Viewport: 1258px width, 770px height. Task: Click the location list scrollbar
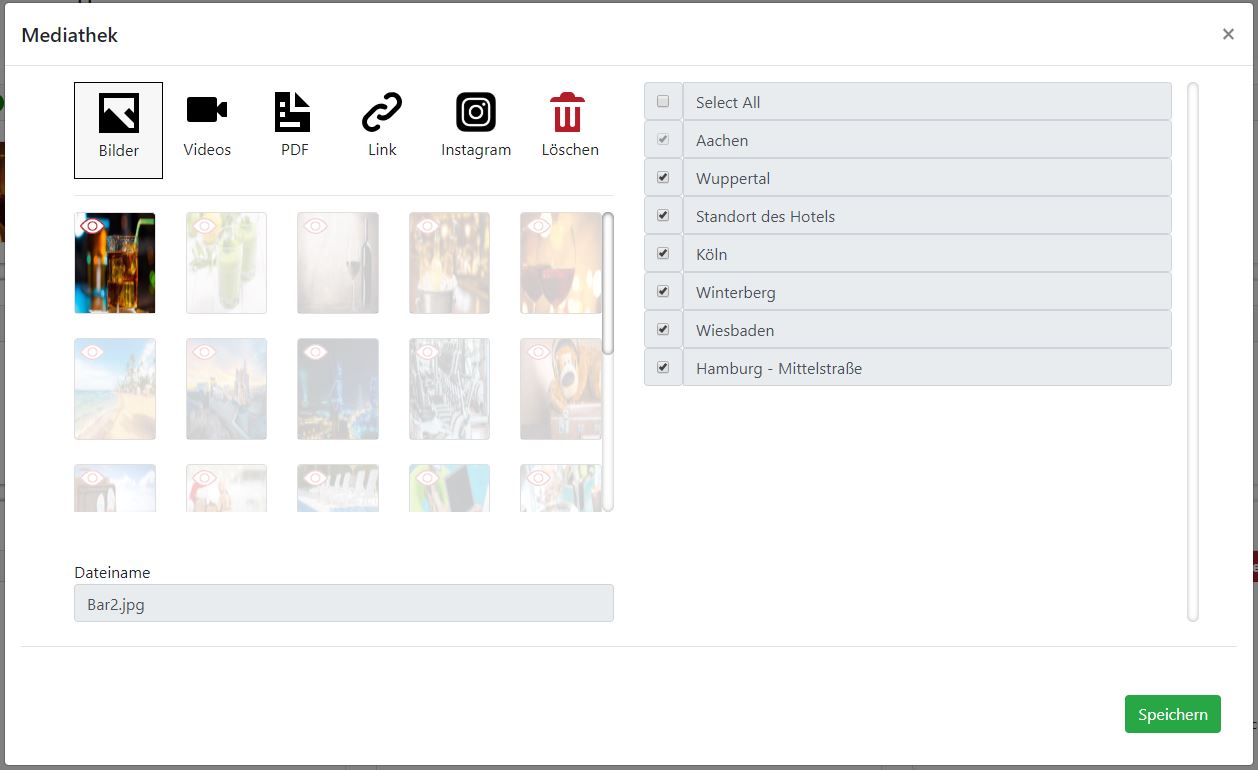1192,350
